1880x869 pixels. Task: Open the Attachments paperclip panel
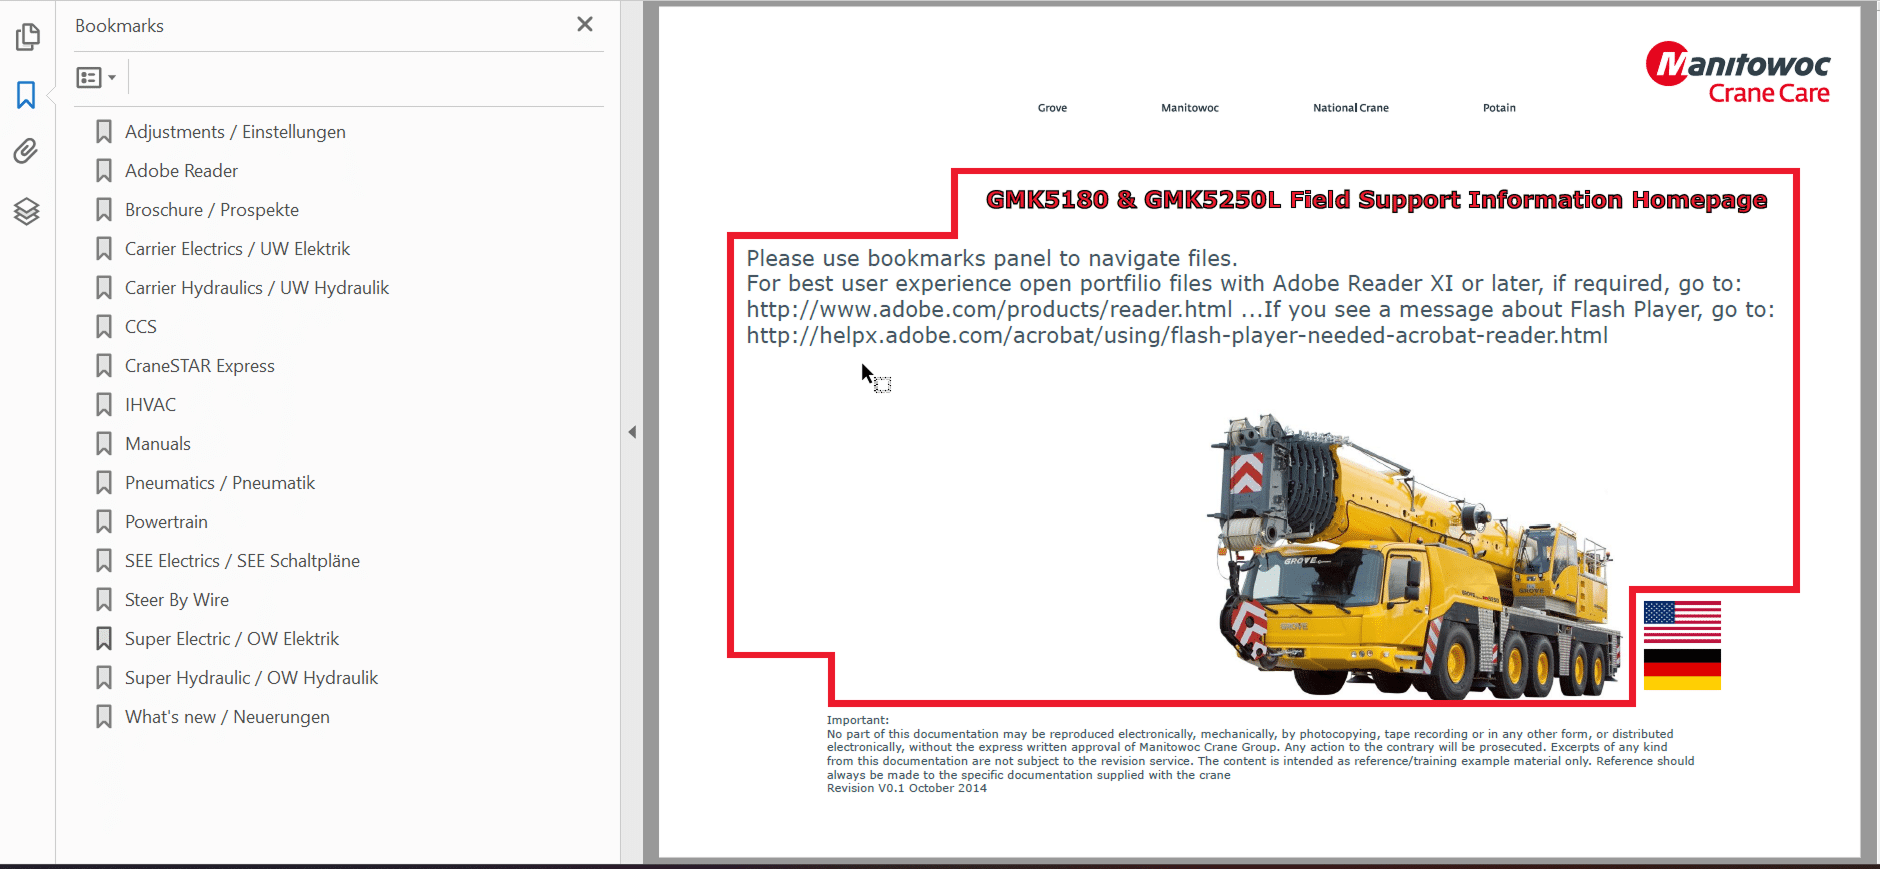[x=27, y=151]
